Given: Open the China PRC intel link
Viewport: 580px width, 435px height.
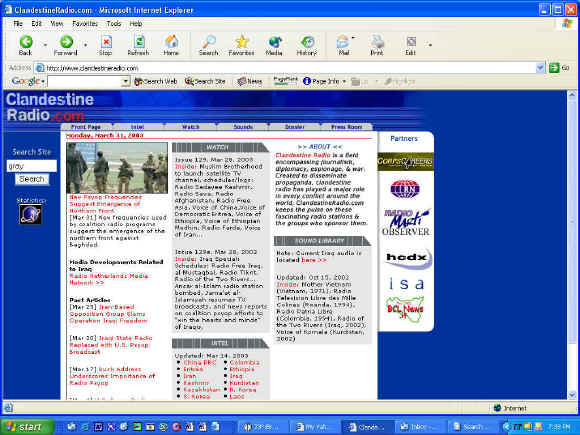Looking at the screenshot, I should (x=199, y=362).
